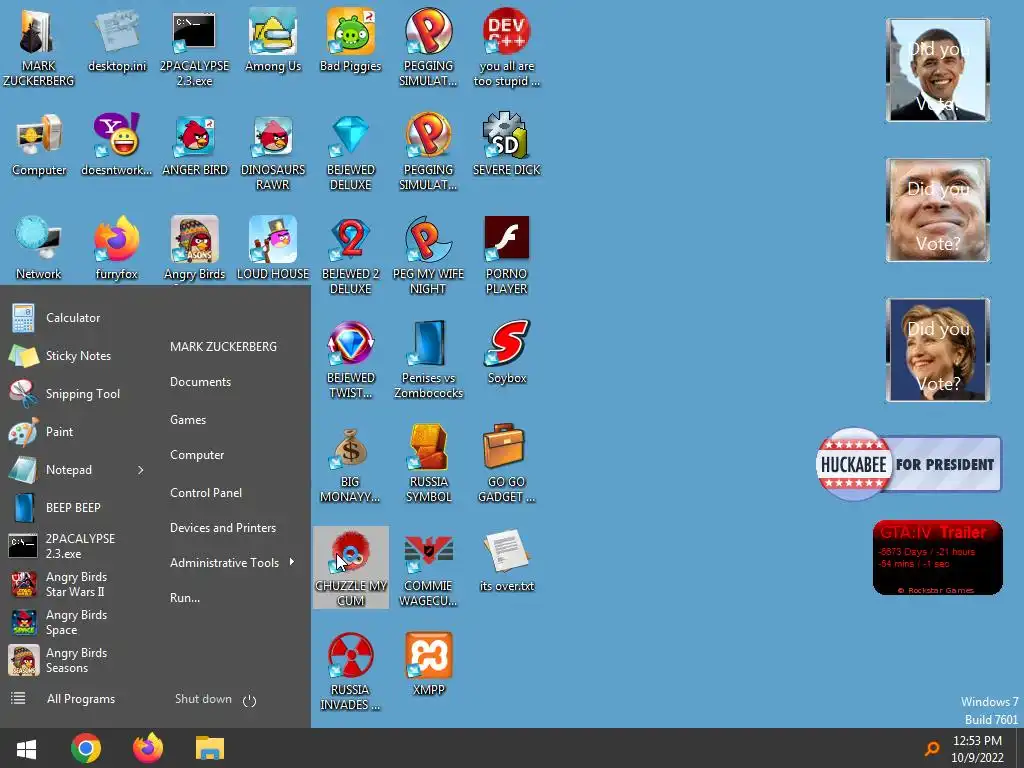This screenshot has height=768, width=1024.
Task: Open the its over.txt file
Action: click(x=507, y=561)
